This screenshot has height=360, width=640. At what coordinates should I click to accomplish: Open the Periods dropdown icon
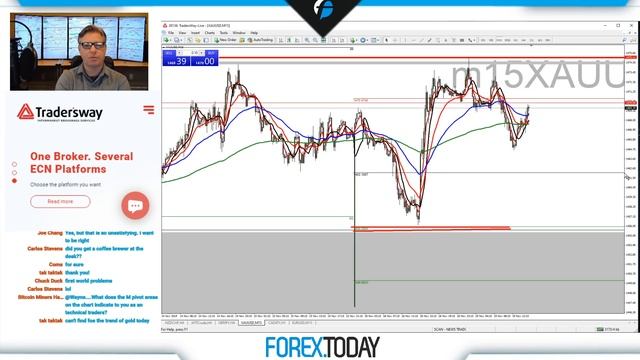(x=363, y=40)
